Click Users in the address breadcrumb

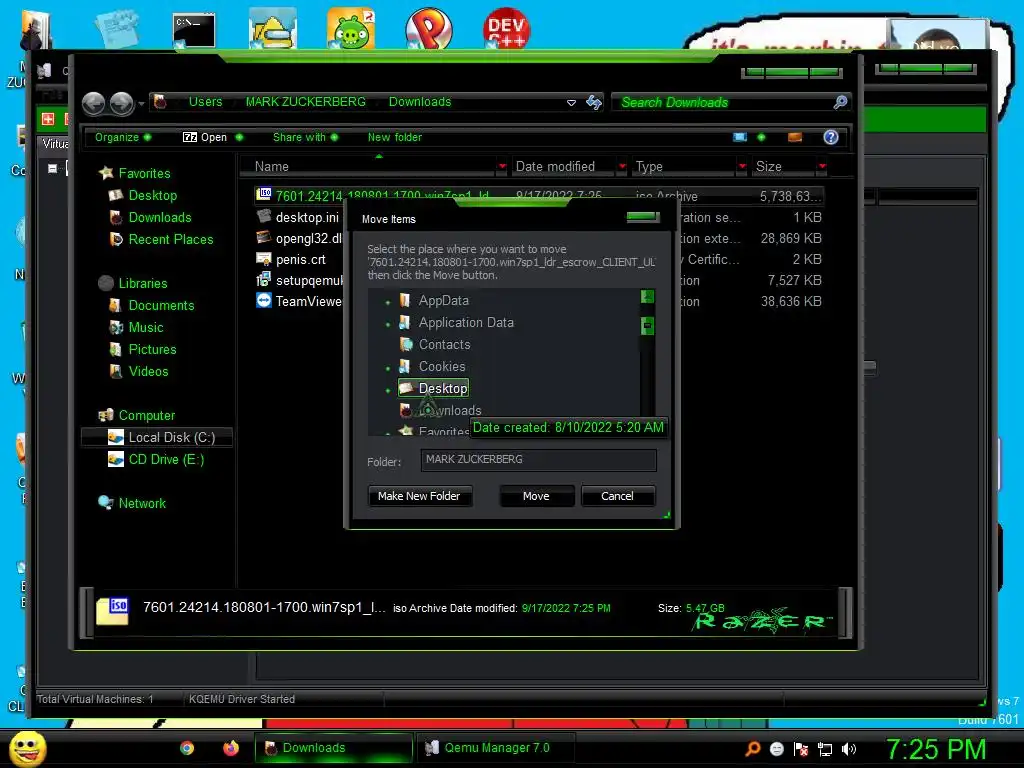pos(205,102)
